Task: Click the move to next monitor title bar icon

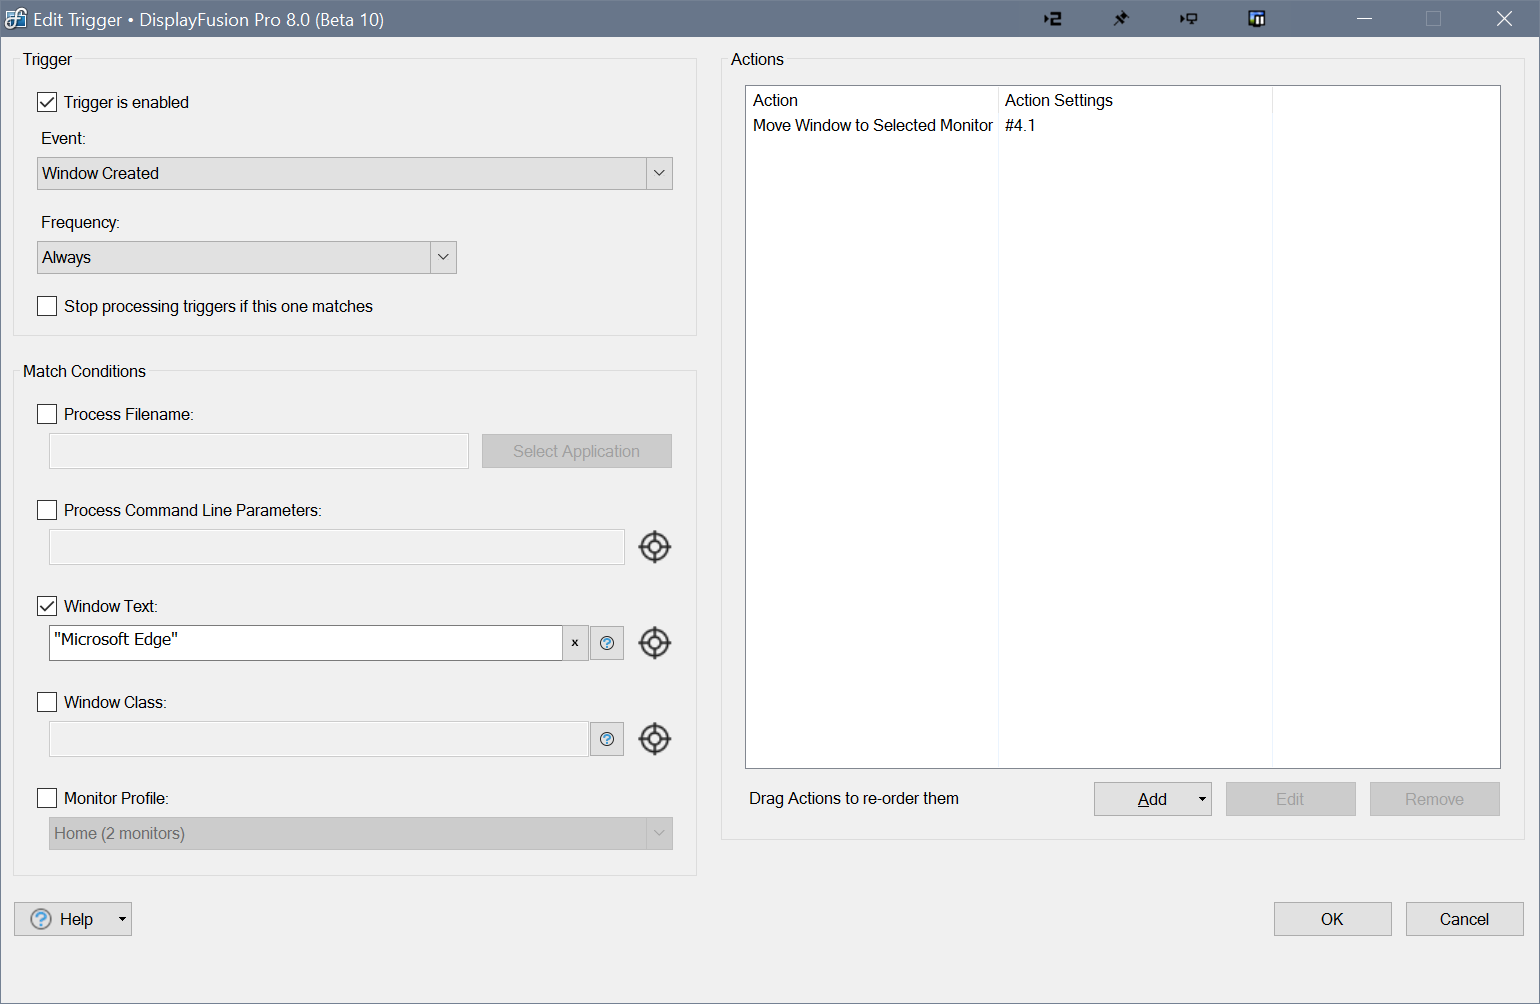Action: point(1188,19)
